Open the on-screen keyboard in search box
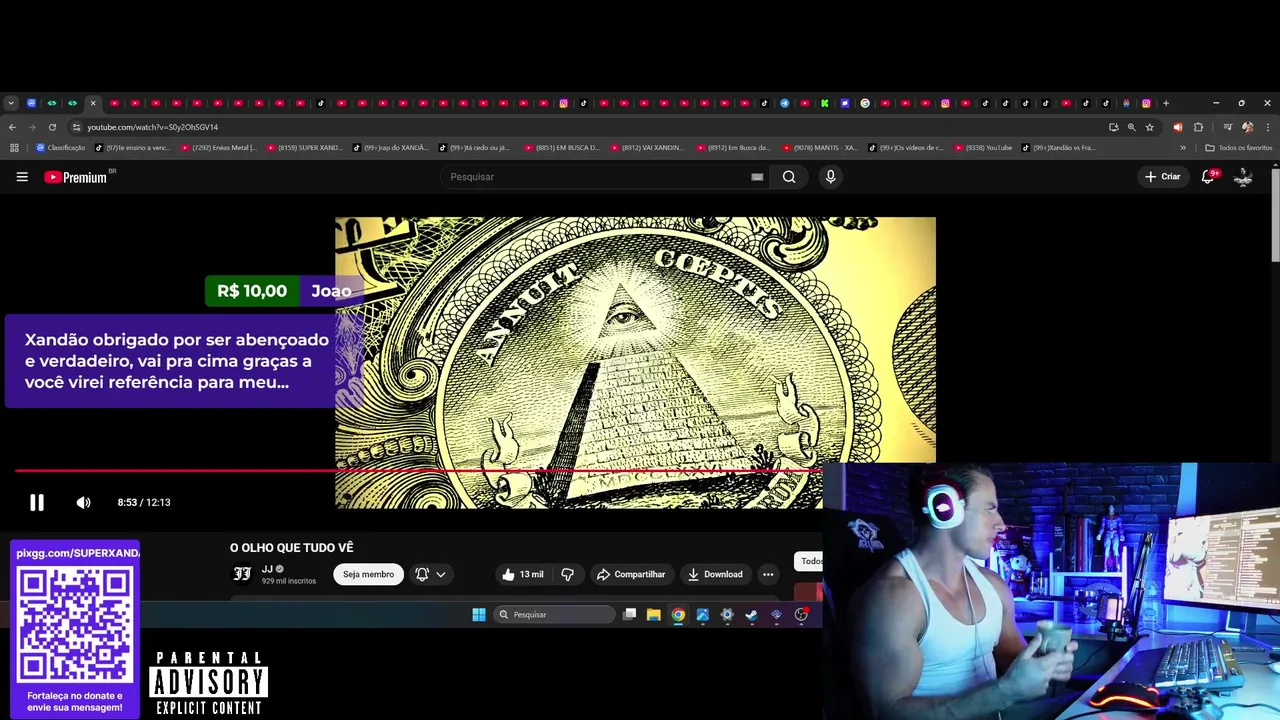Viewport: 1280px width, 720px height. pos(757,177)
